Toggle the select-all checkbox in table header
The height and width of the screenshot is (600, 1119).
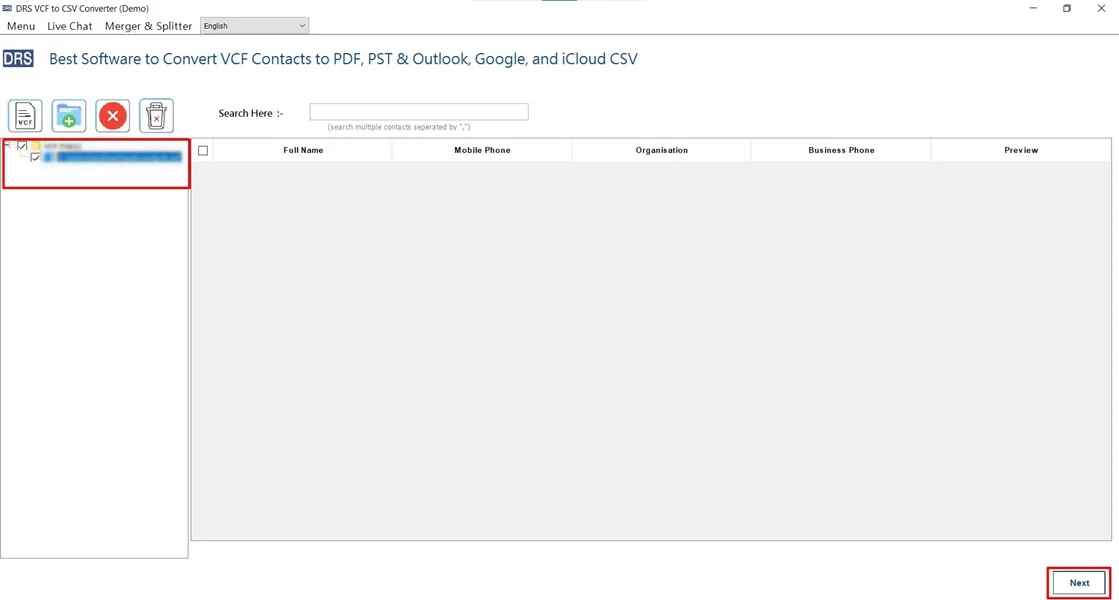(x=203, y=149)
